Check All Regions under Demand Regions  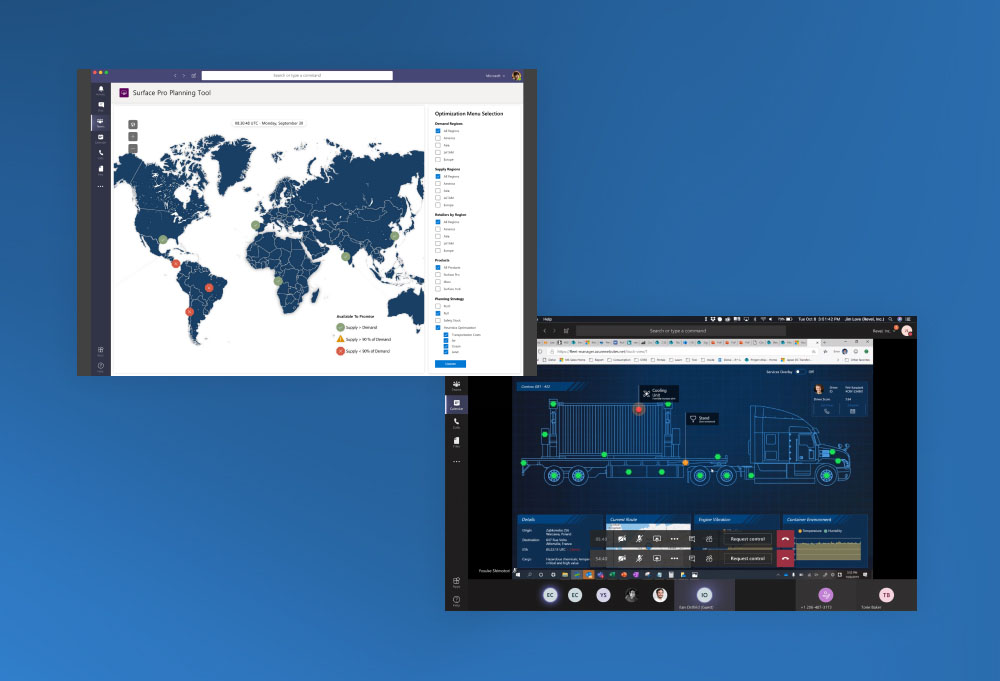tap(438, 131)
